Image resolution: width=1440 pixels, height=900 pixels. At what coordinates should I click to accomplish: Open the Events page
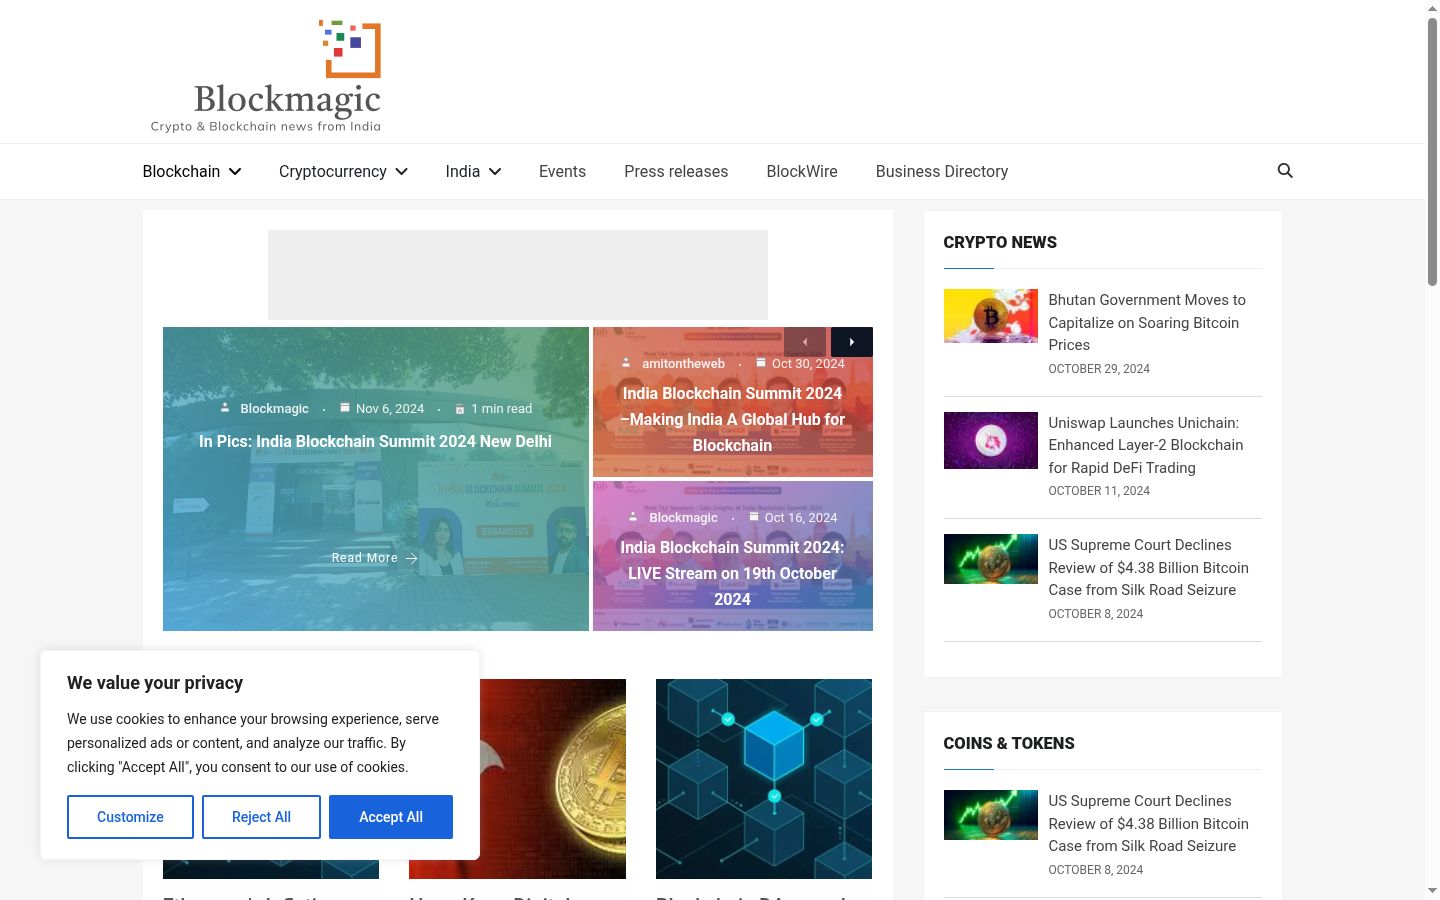[562, 171]
